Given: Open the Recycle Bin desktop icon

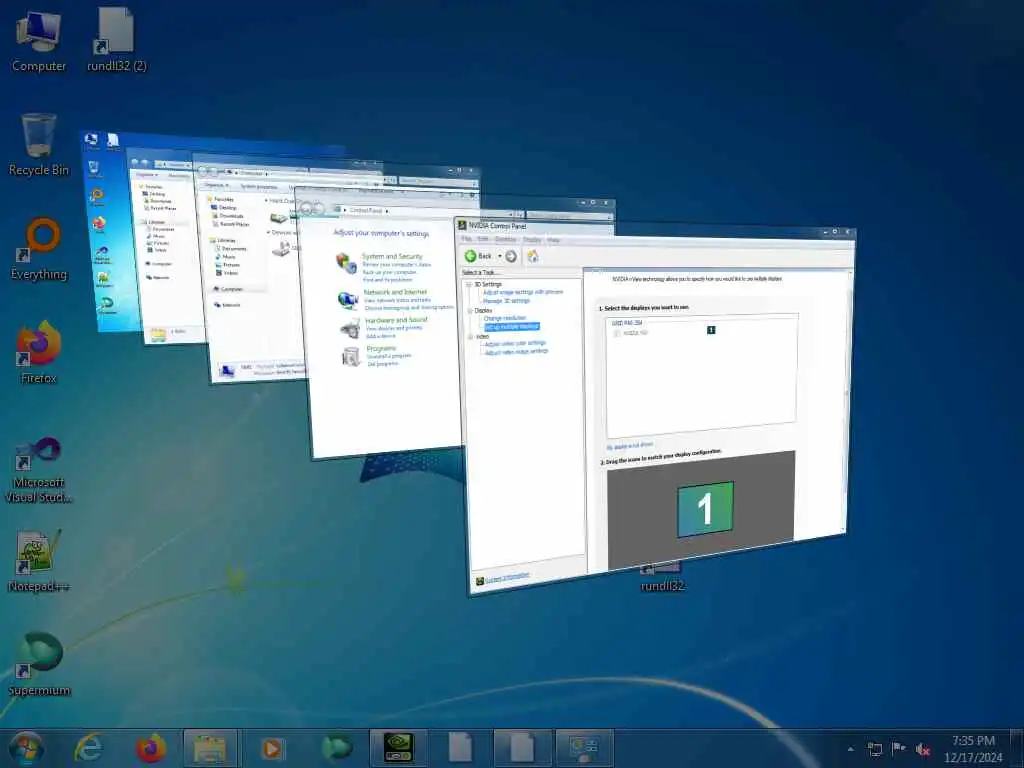Looking at the screenshot, I should (39, 145).
